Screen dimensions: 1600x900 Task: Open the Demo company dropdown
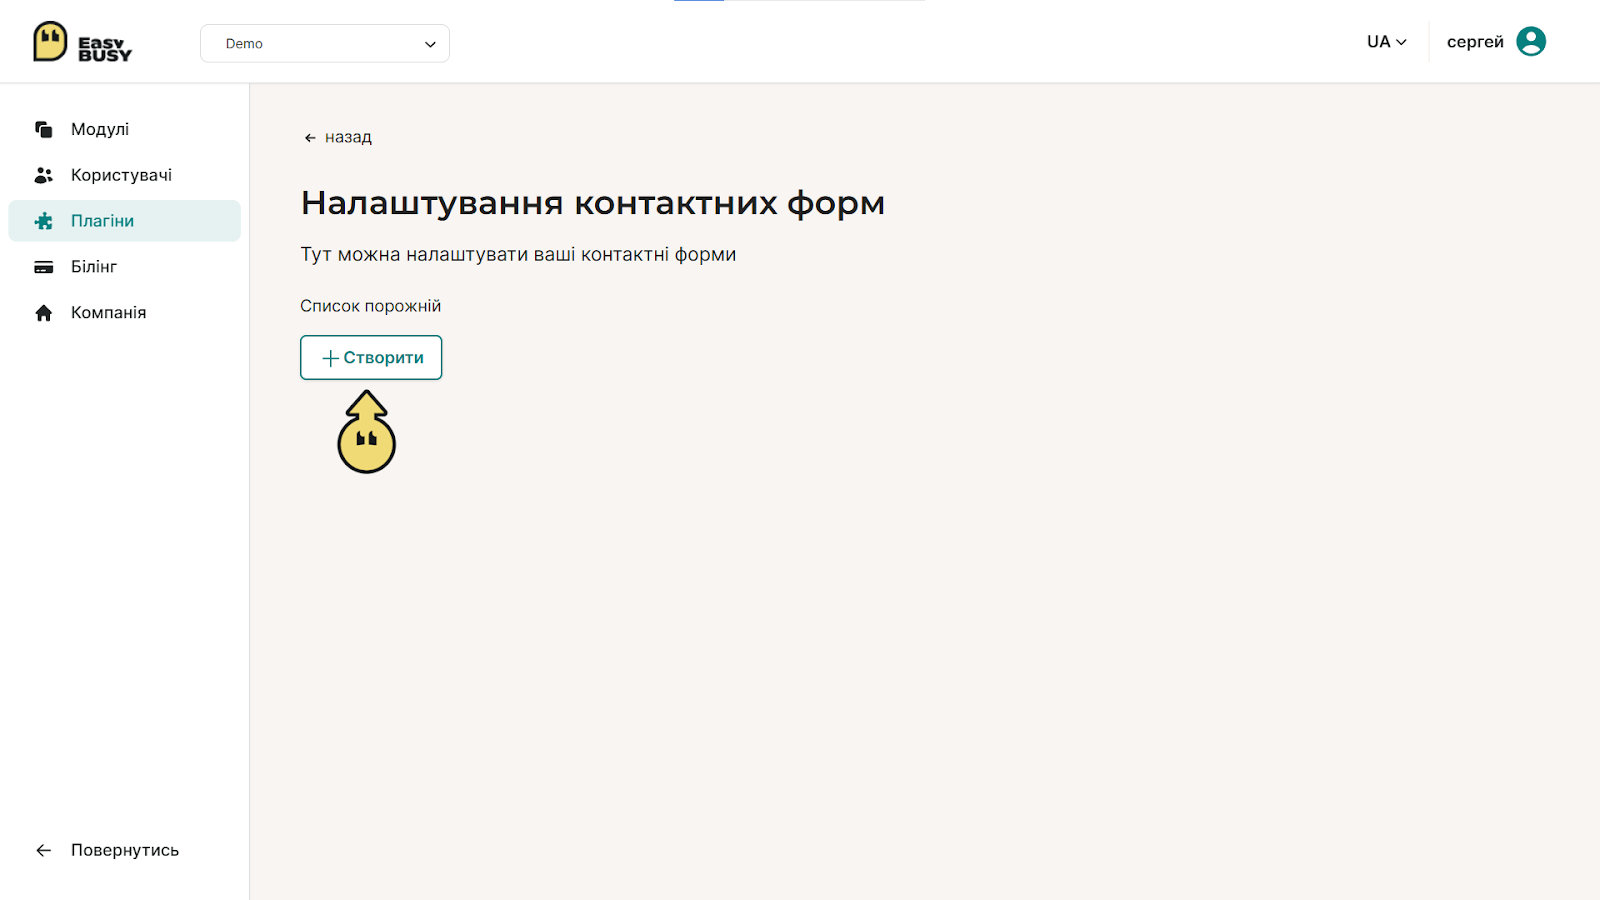tap(325, 43)
